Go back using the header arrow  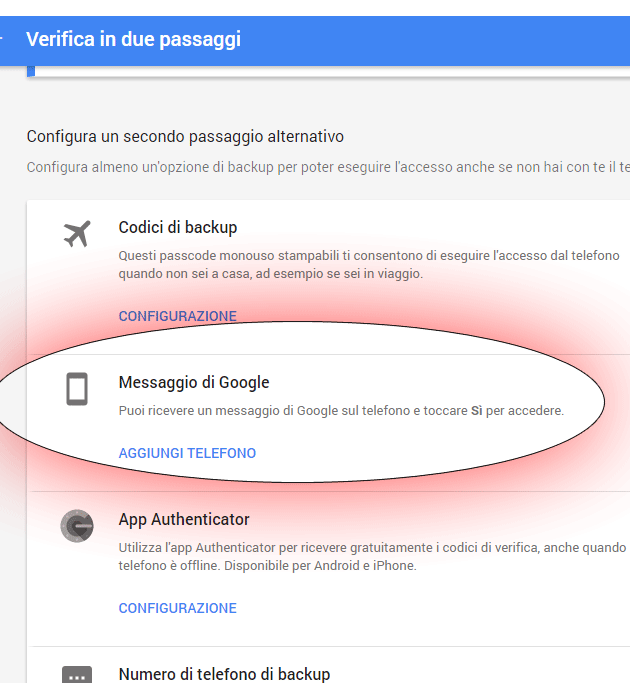(x=3, y=40)
